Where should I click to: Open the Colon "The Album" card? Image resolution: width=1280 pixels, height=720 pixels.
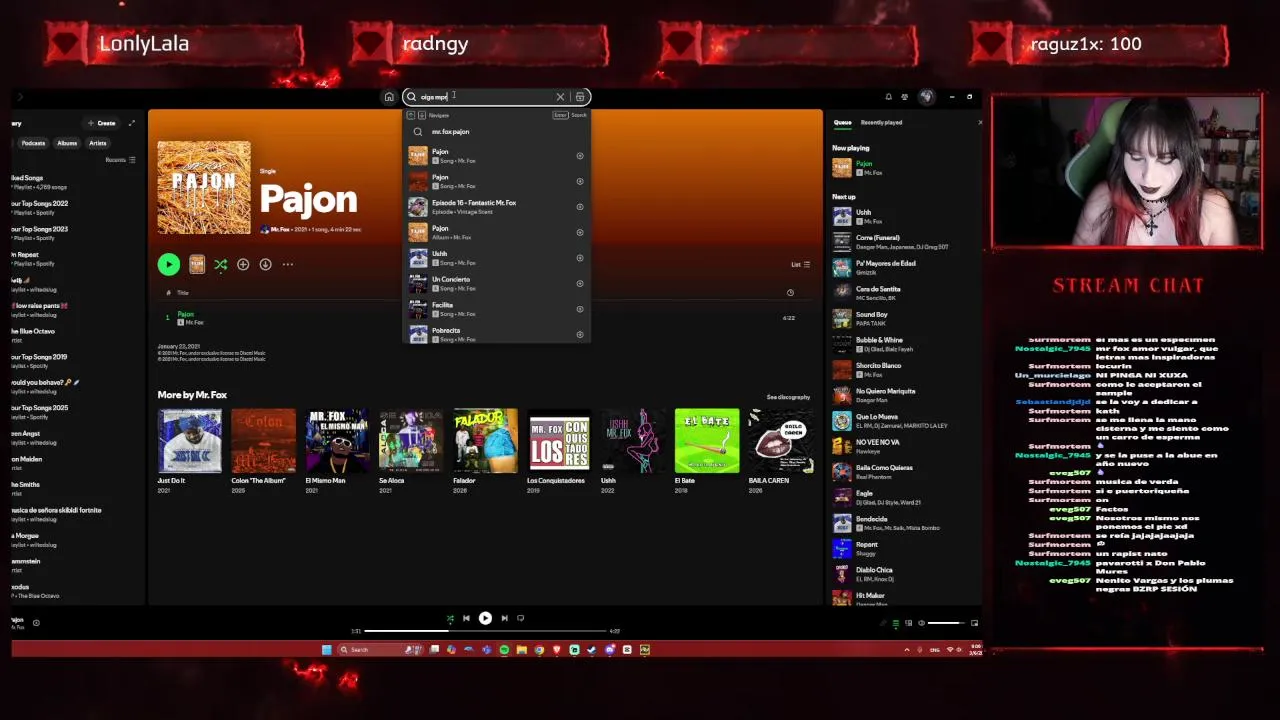(x=263, y=451)
